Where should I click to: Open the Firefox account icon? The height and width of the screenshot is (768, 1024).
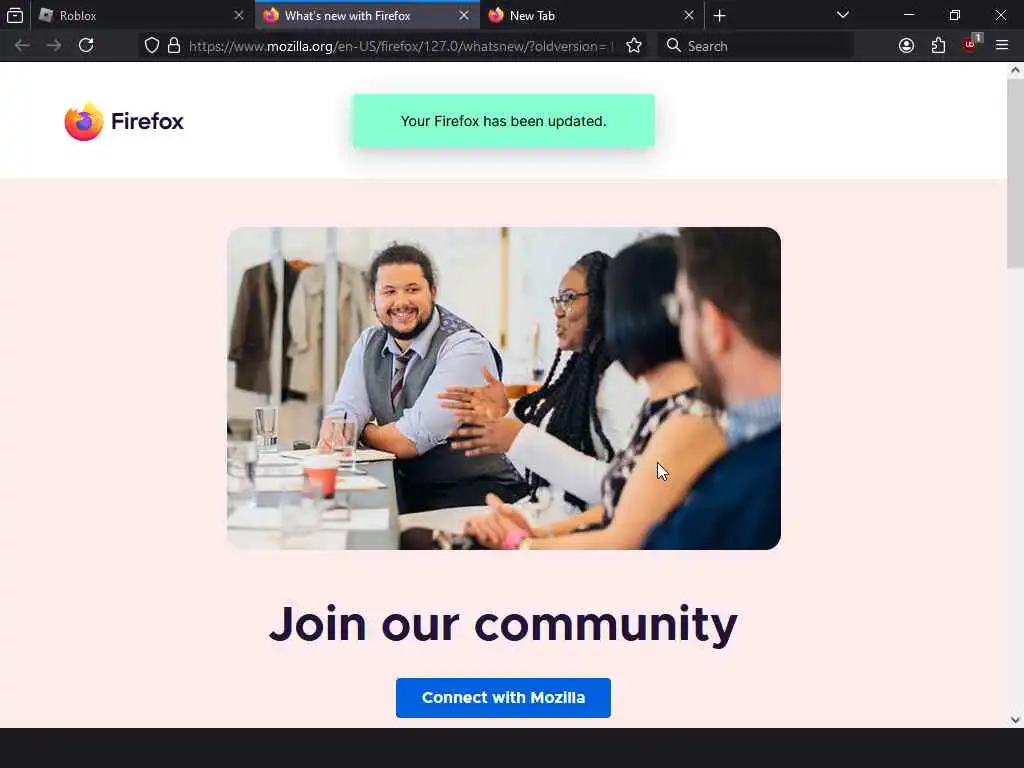click(906, 45)
